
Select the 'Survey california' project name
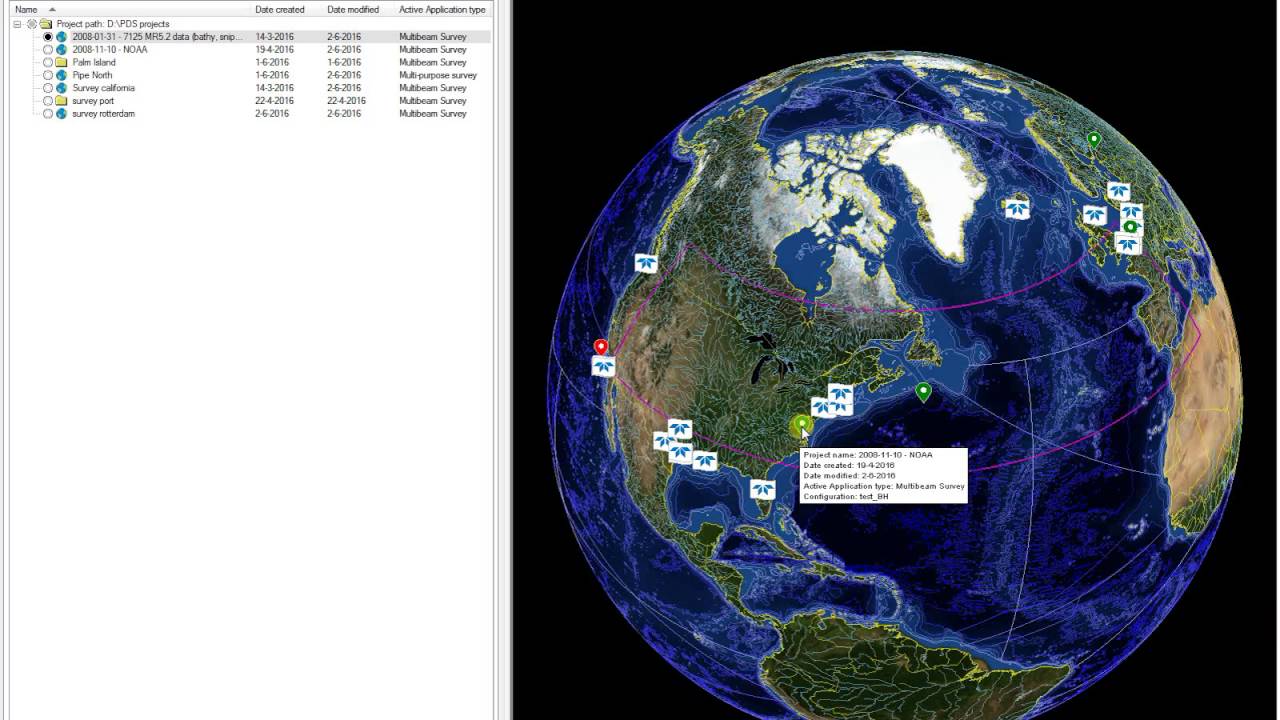(x=103, y=88)
